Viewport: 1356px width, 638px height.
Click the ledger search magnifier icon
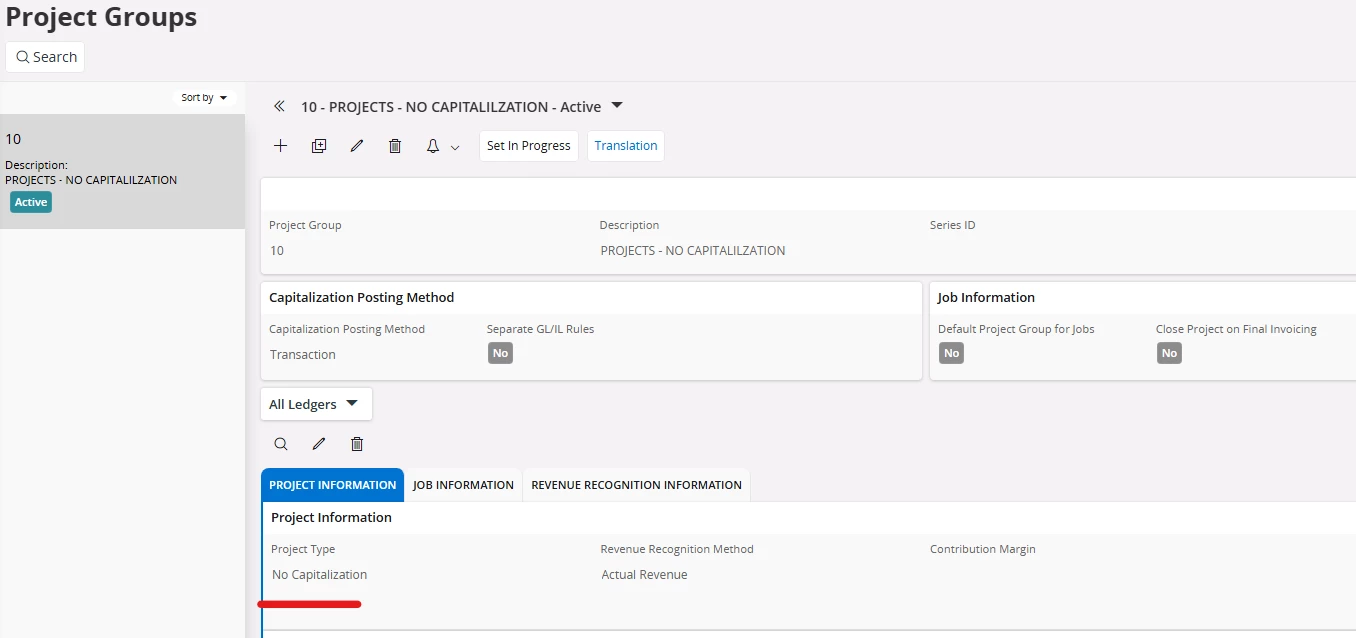pyautogui.click(x=281, y=444)
